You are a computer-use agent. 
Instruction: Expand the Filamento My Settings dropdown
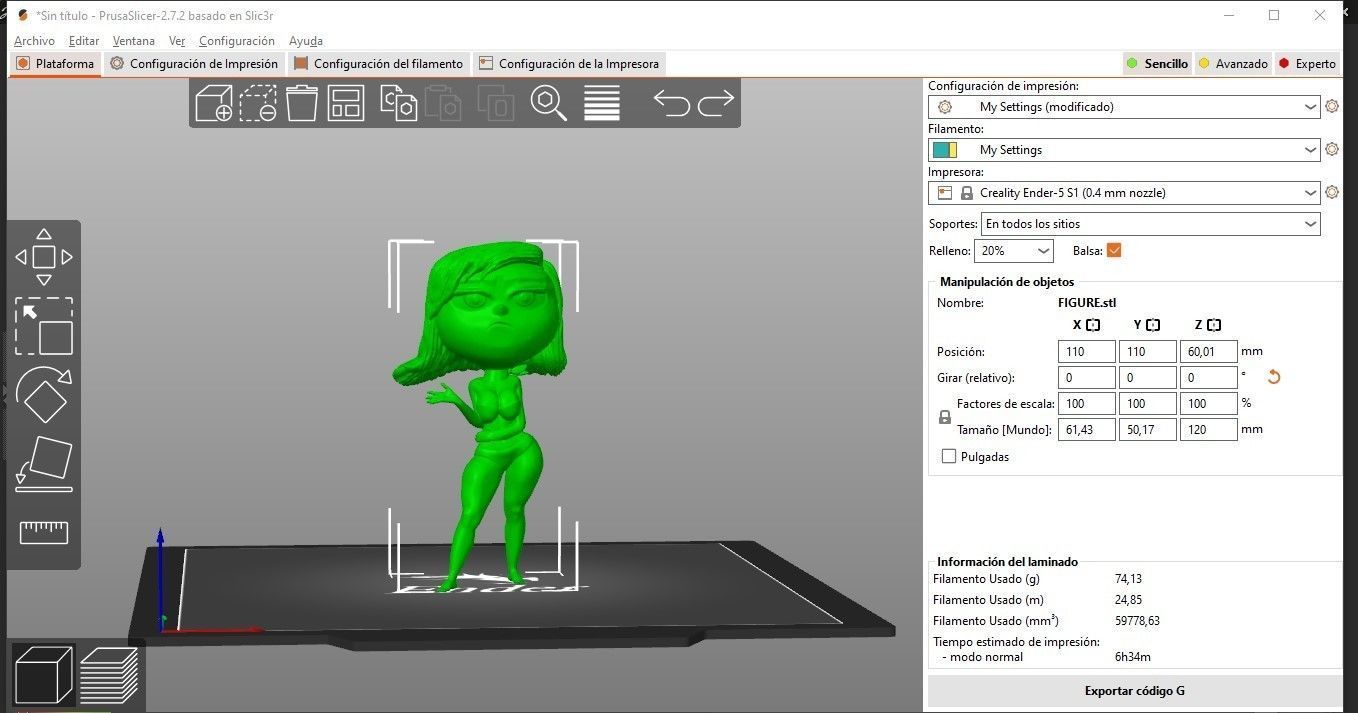pos(1124,150)
